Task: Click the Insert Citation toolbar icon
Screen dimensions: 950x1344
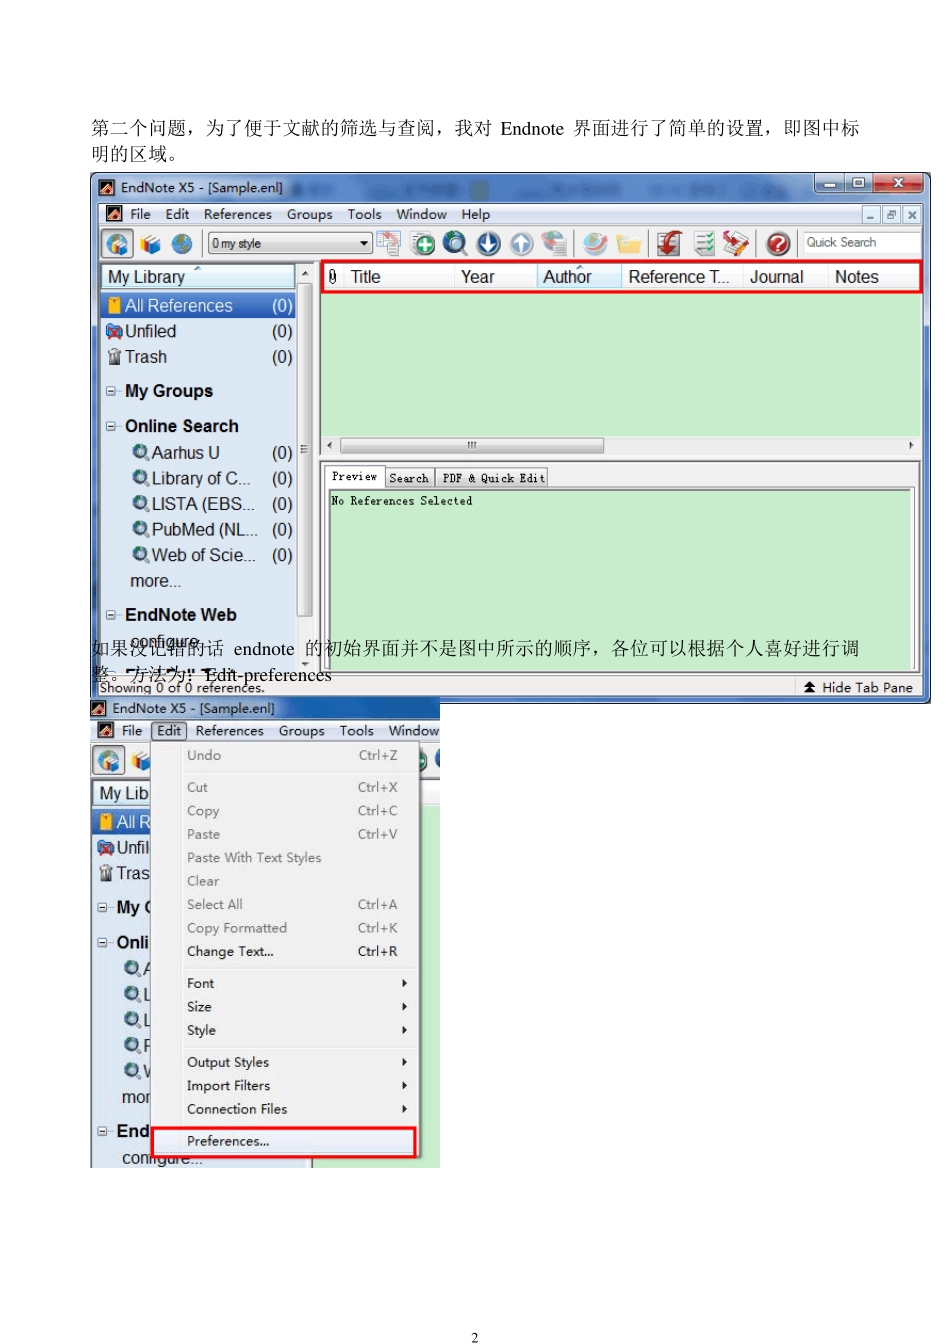Action: 670,243
